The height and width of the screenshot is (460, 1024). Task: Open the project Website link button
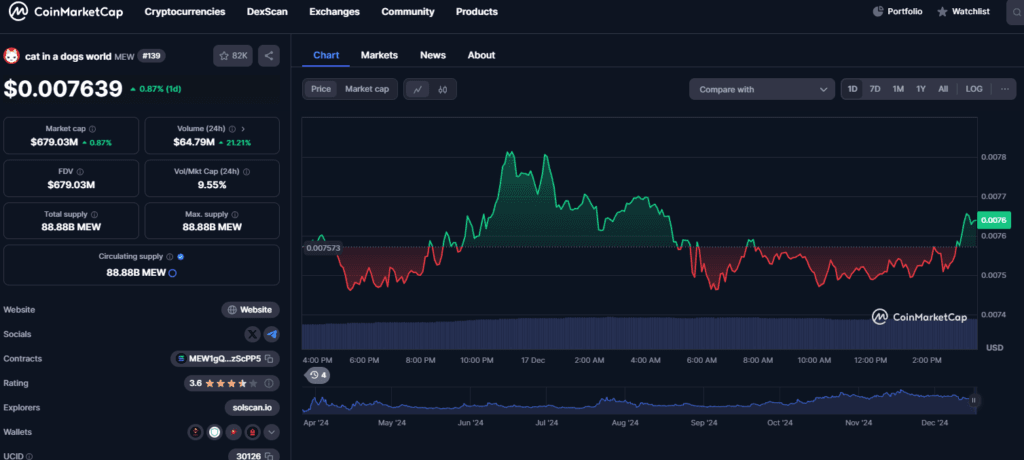[250, 310]
